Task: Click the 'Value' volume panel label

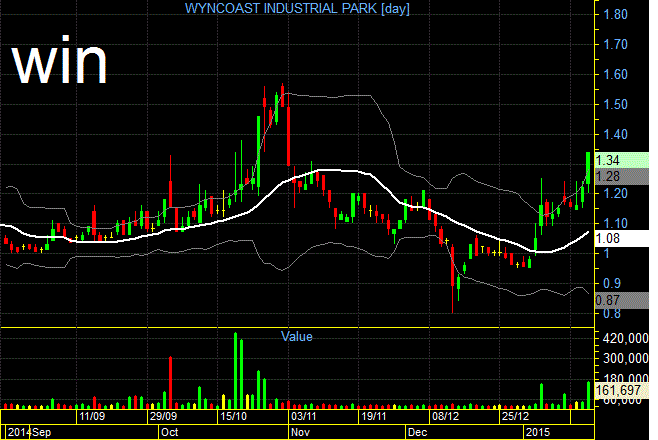Action: point(297,336)
